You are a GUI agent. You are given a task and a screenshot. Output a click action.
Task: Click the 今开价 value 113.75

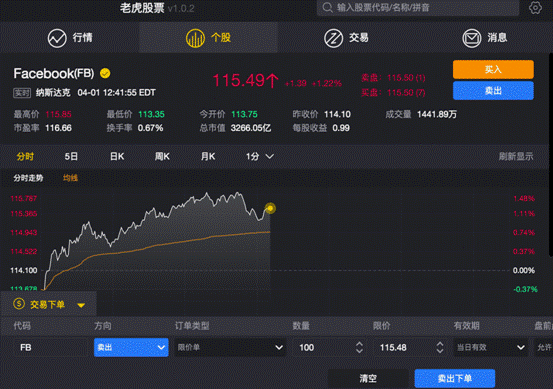(244, 114)
